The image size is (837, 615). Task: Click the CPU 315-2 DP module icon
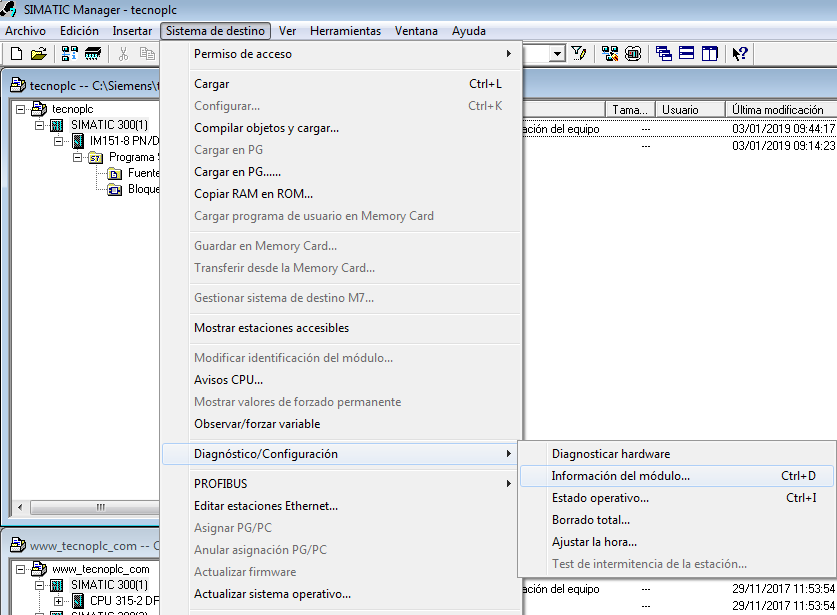pyautogui.click(x=78, y=601)
